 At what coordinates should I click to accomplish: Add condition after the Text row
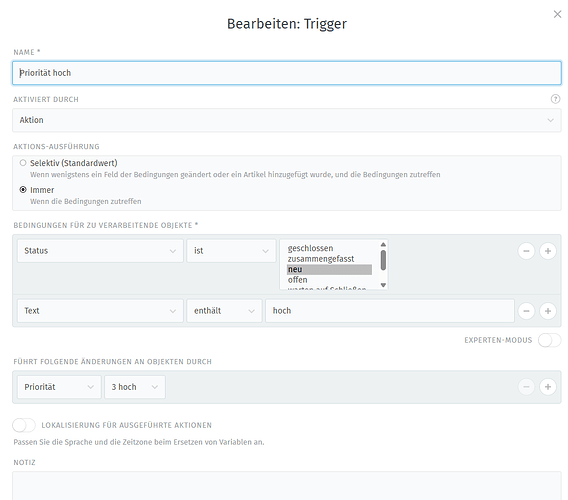[548, 311]
